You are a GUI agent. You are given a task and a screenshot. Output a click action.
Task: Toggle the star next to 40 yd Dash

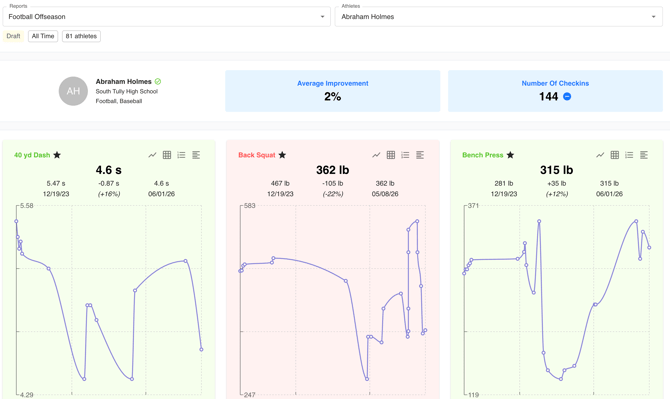coord(57,155)
